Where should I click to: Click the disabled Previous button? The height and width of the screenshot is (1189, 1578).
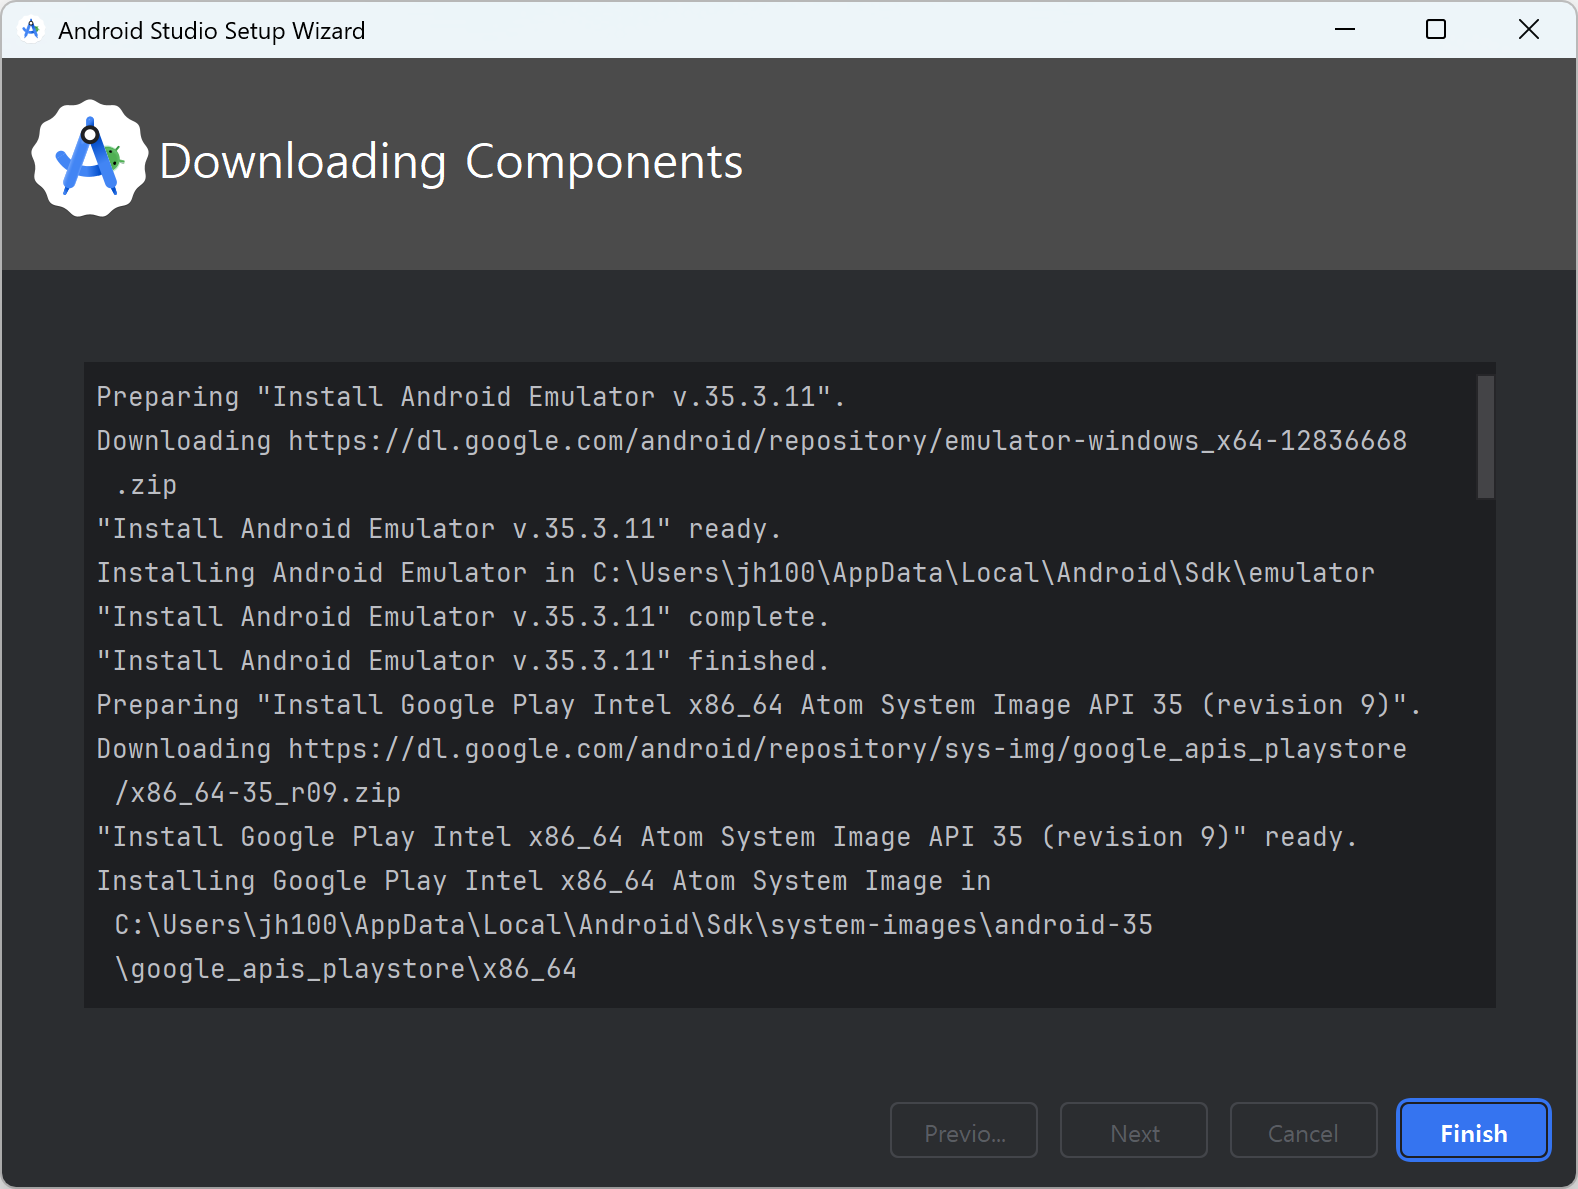point(964,1131)
